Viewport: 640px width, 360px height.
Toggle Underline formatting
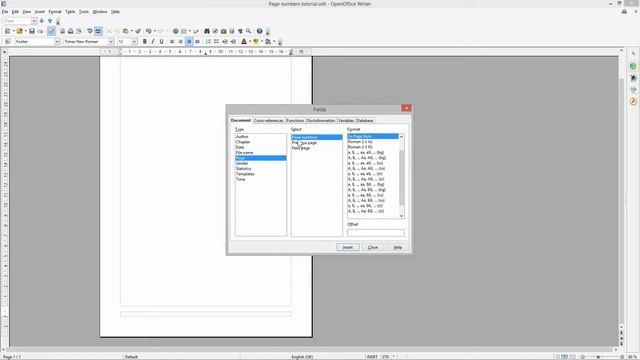(x=162, y=42)
